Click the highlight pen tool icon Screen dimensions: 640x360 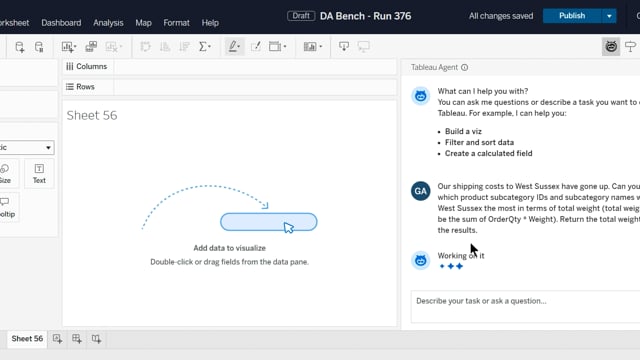[x=234, y=47]
